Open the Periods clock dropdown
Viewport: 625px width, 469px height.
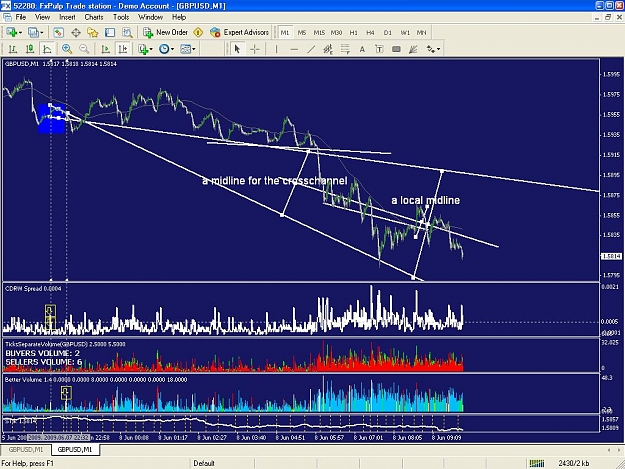pos(167,49)
